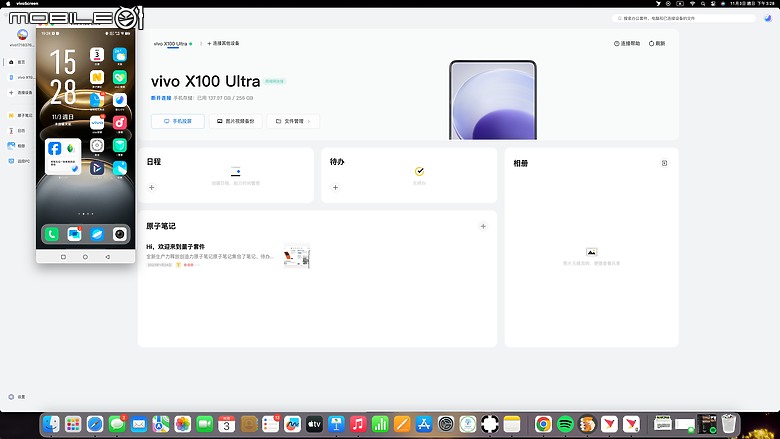Image resolution: width=780 pixels, height=439 pixels.
Task: Open red music app on phone
Action: [119, 123]
